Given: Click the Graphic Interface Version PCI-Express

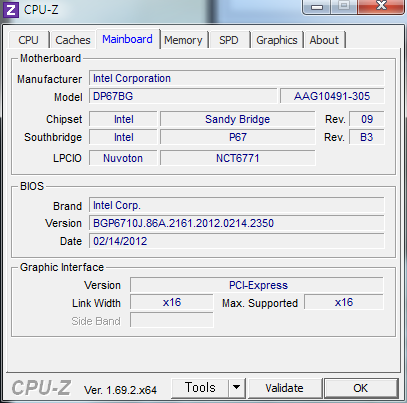Looking at the screenshot, I should (x=257, y=285).
